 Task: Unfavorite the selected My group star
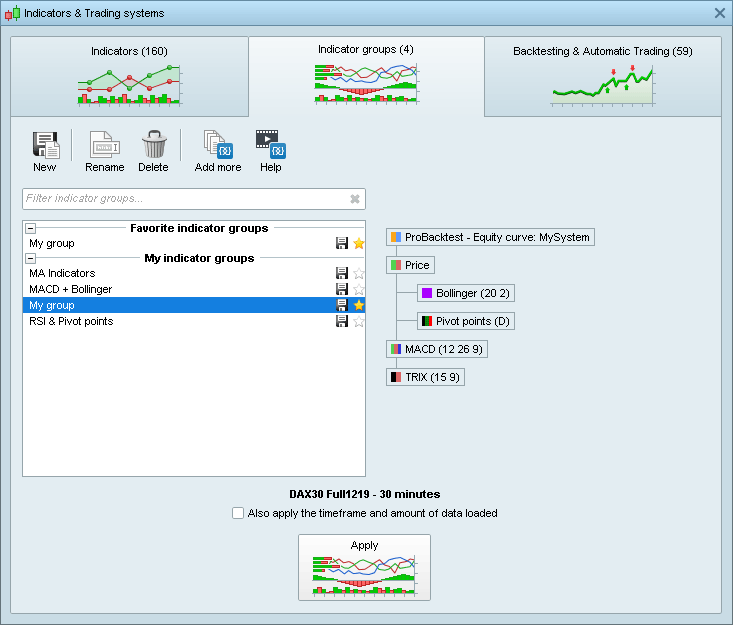(359, 305)
